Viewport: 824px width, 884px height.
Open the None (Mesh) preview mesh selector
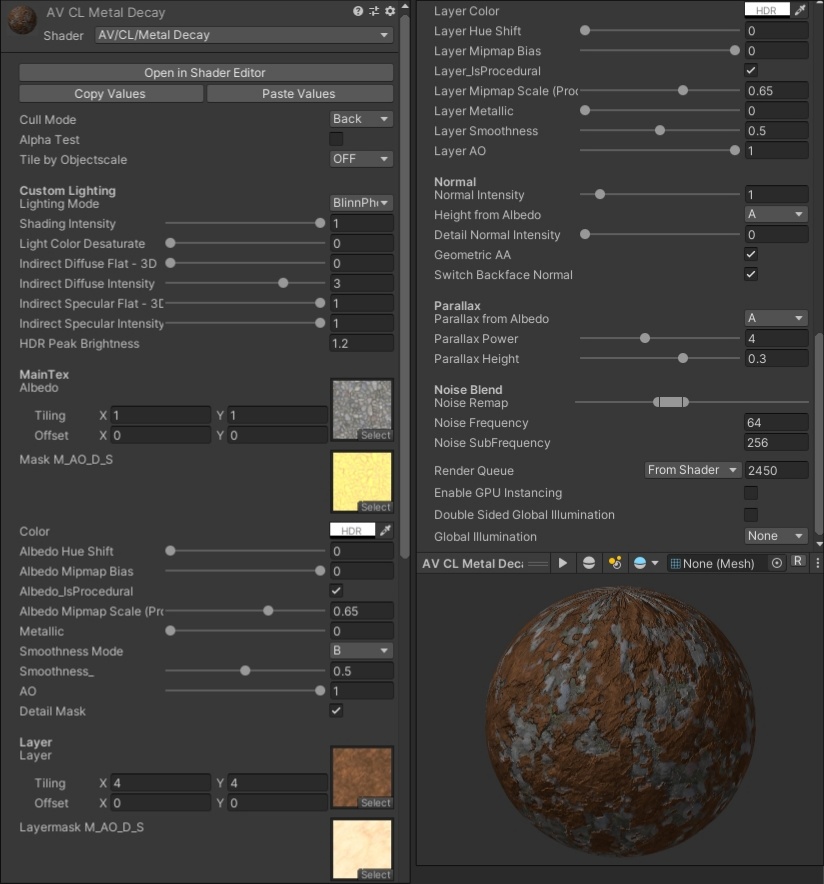tap(713, 562)
